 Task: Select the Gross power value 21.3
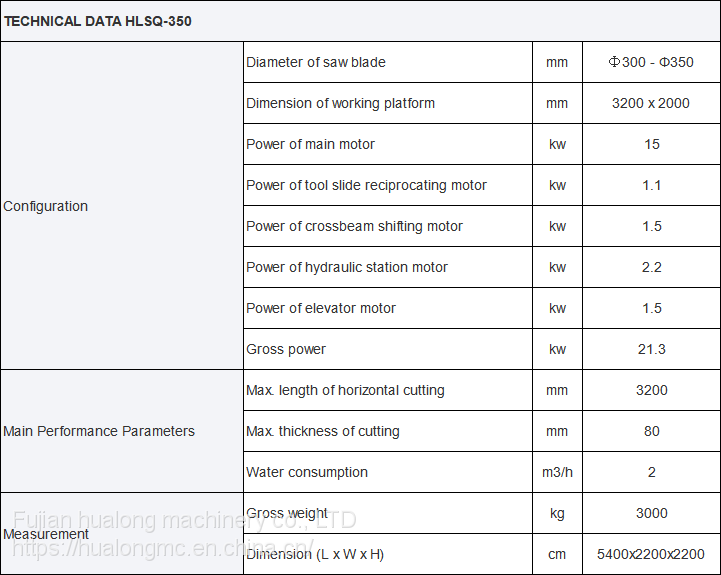click(652, 349)
